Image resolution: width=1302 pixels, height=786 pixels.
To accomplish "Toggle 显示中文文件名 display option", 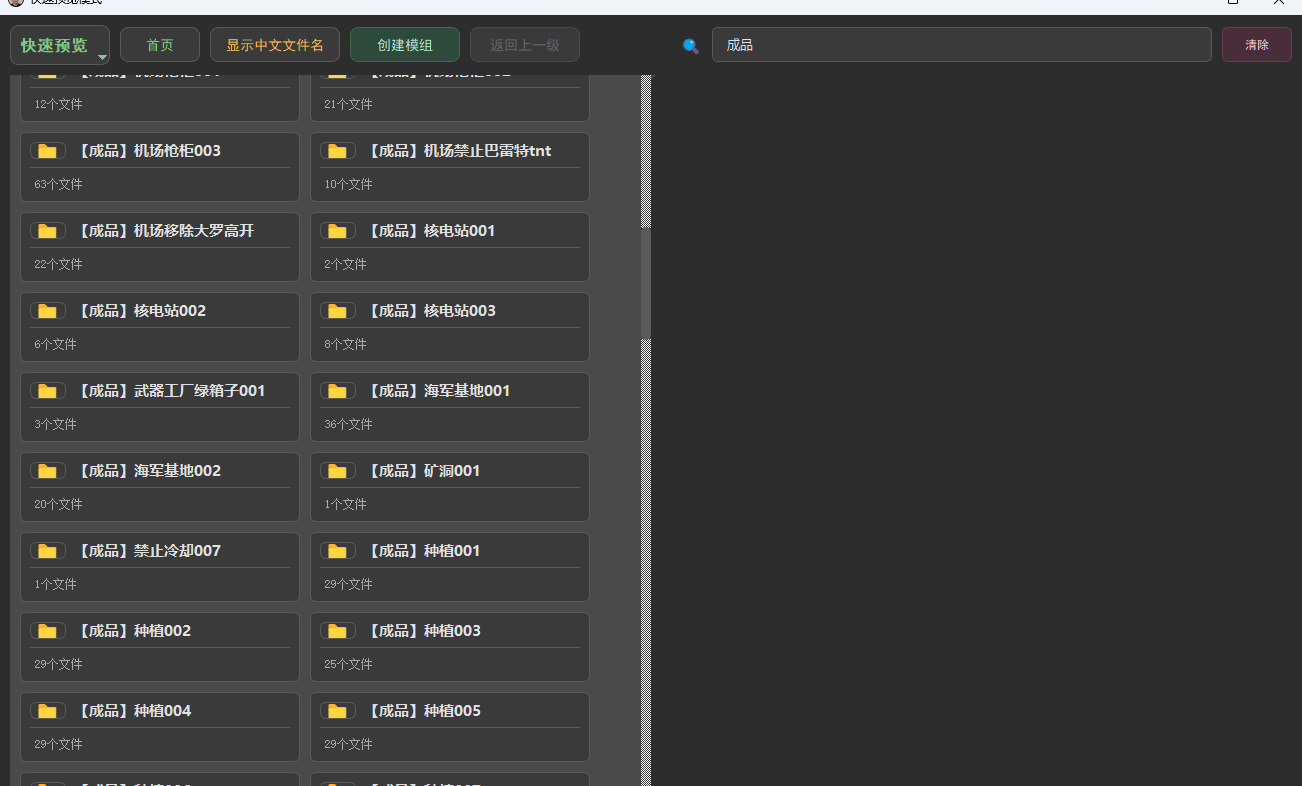I will click(275, 45).
